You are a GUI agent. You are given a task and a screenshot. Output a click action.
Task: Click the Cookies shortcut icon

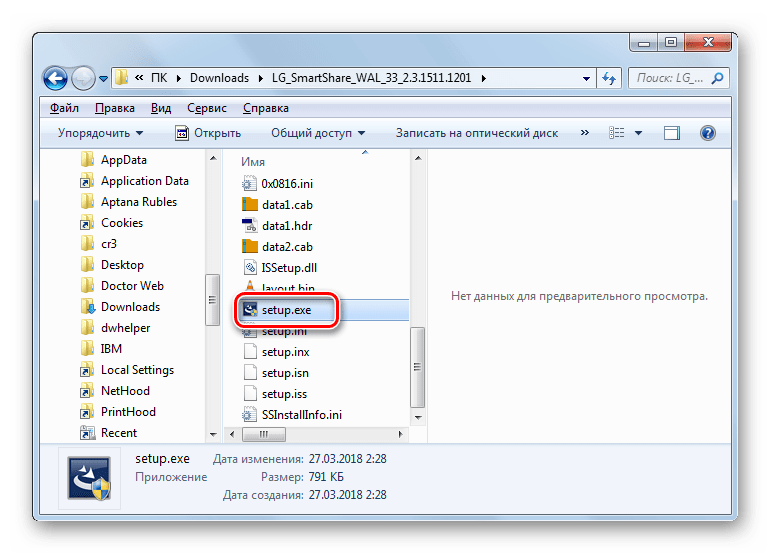88,223
